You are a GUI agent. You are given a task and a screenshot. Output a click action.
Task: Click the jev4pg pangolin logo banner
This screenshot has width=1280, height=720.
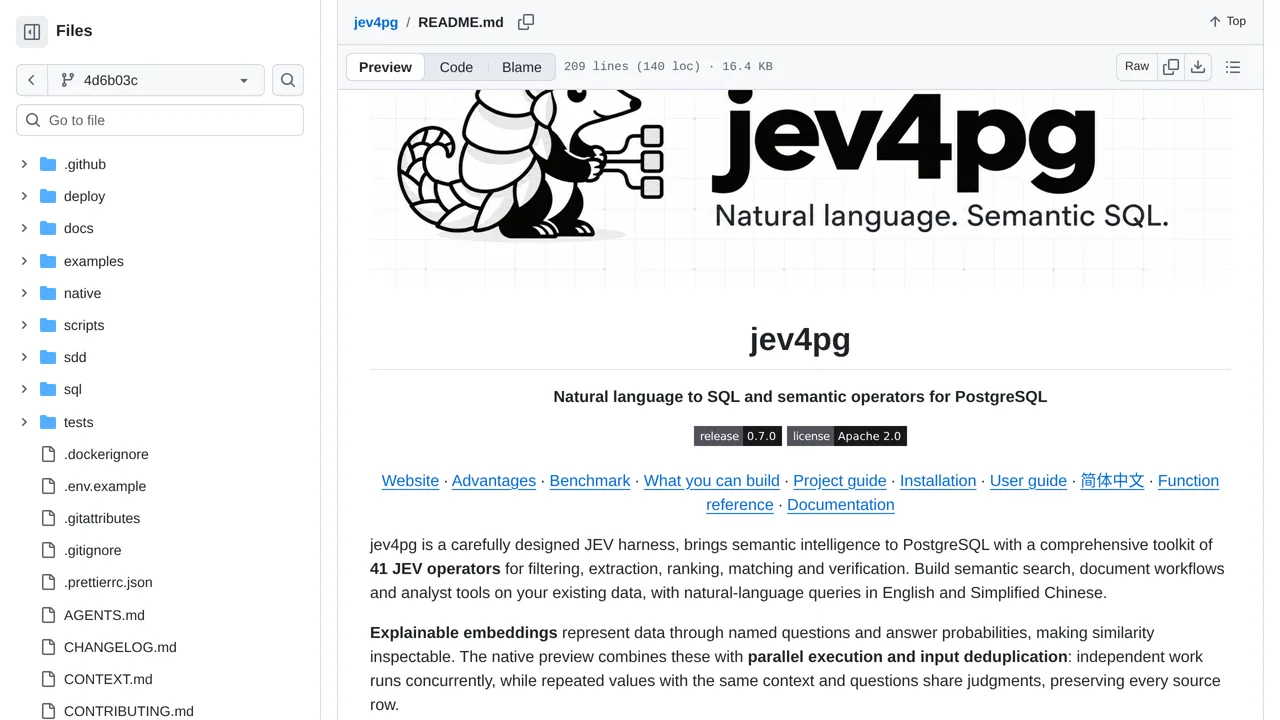point(800,188)
